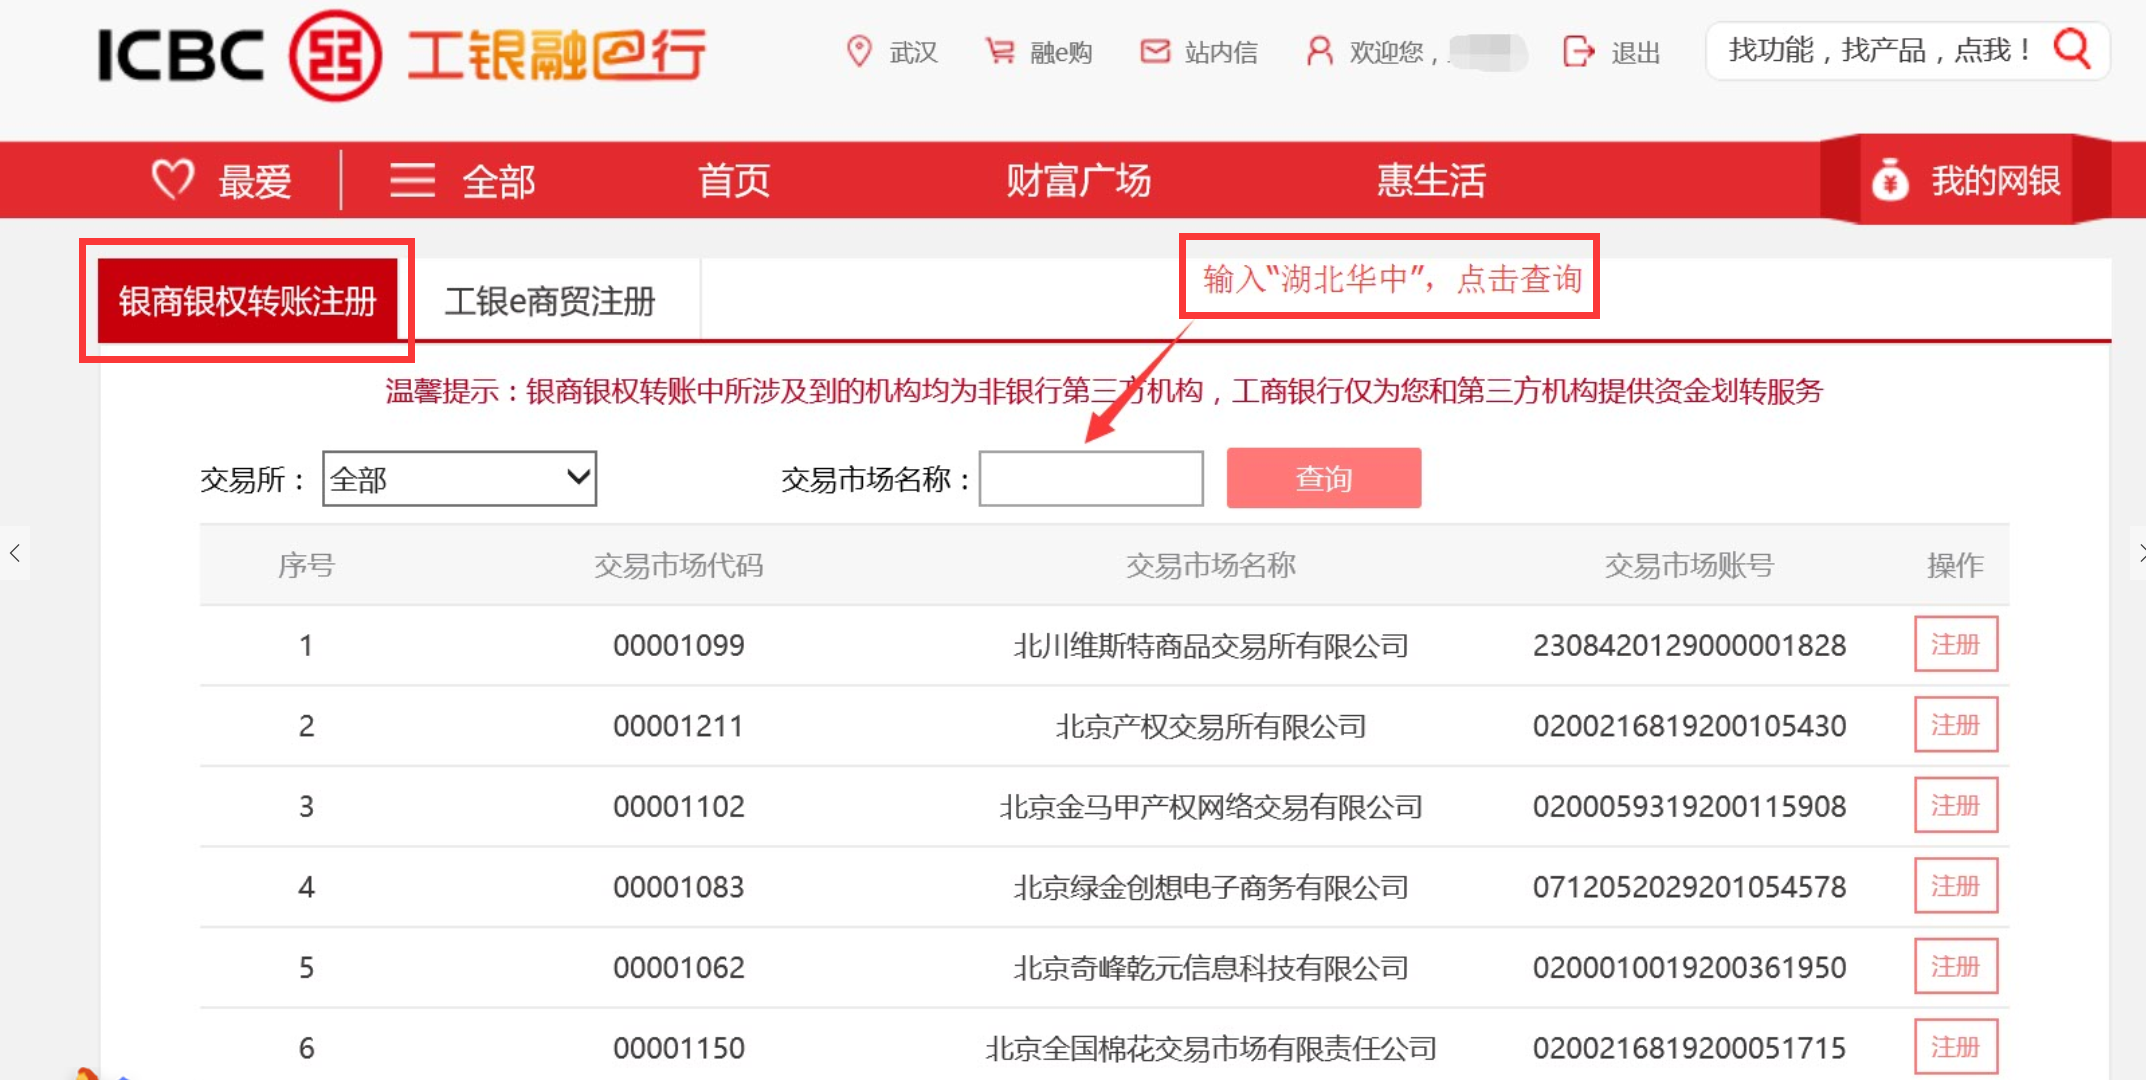Screen dimensions: 2146x1080
Task: Click 注册 for 北京绿金创想电子商务有限公司
Action: click(x=1956, y=886)
